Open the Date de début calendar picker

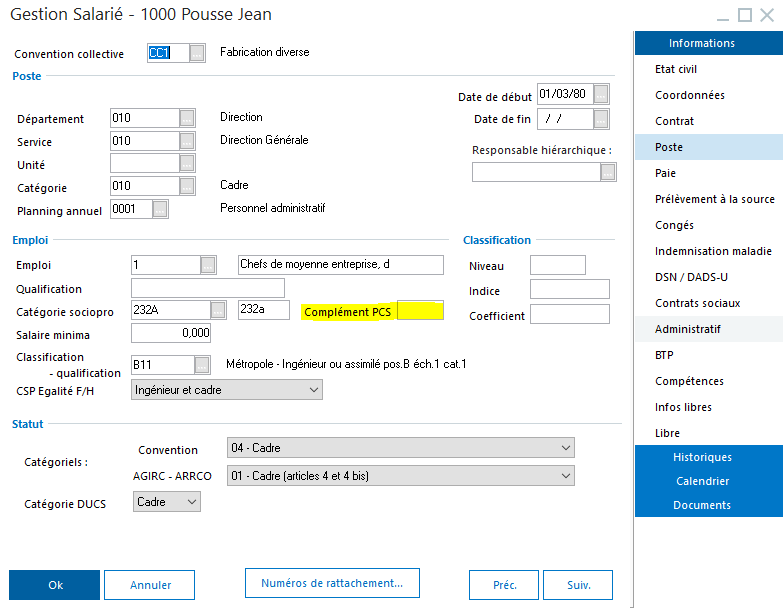600,95
